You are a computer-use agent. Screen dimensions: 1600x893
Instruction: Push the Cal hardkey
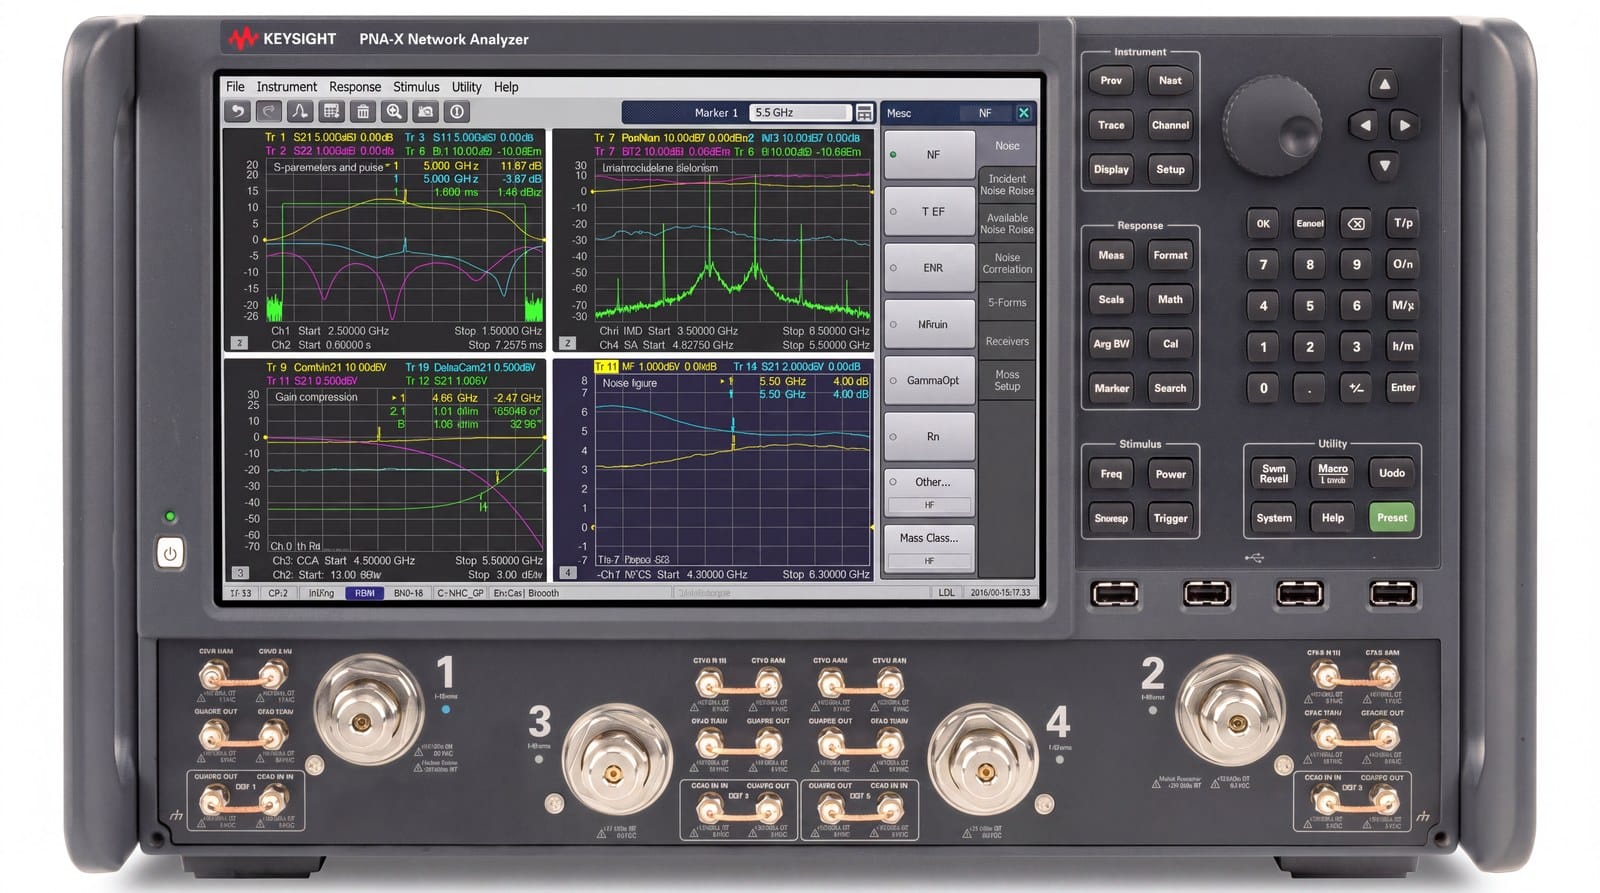1170,344
